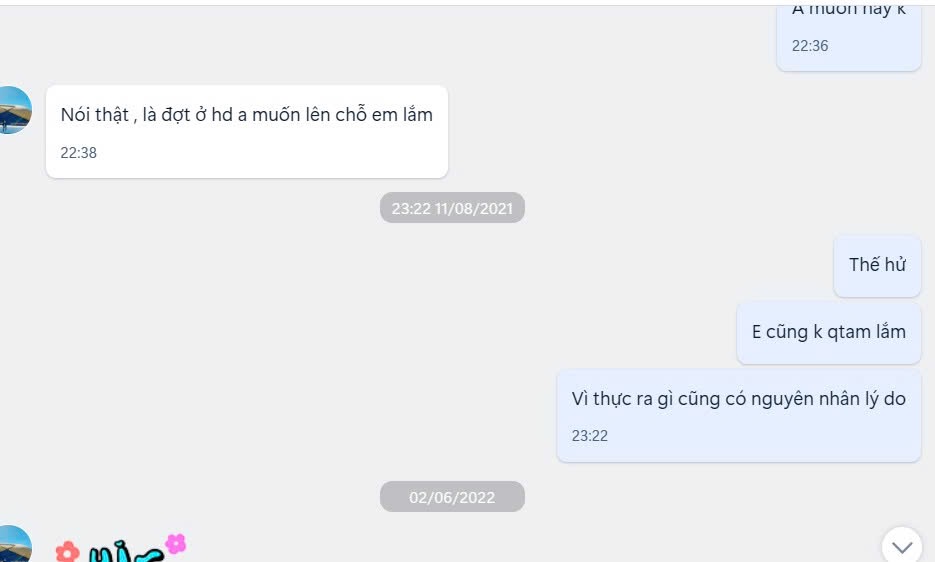The width and height of the screenshot is (935, 562).
Task: Jump to latest messages with down chevron
Action: pyautogui.click(x=902, y=545)
